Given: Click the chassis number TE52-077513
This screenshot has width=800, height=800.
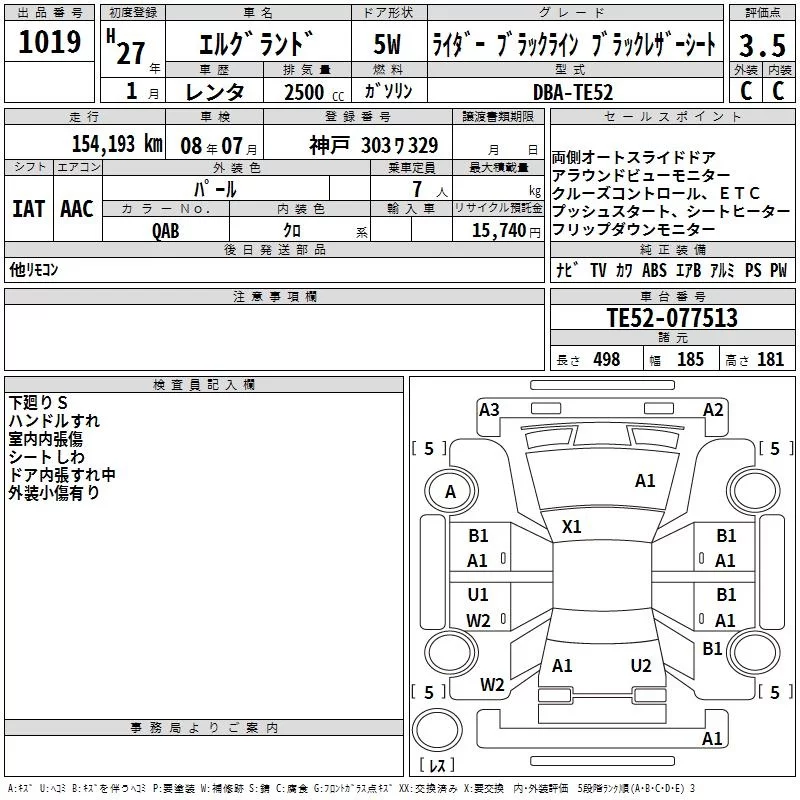Looking at the screenshot, I should 672,318.
